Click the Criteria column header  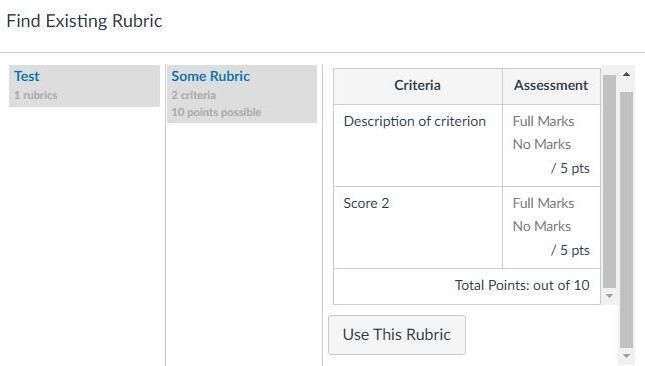pos(418,86)
